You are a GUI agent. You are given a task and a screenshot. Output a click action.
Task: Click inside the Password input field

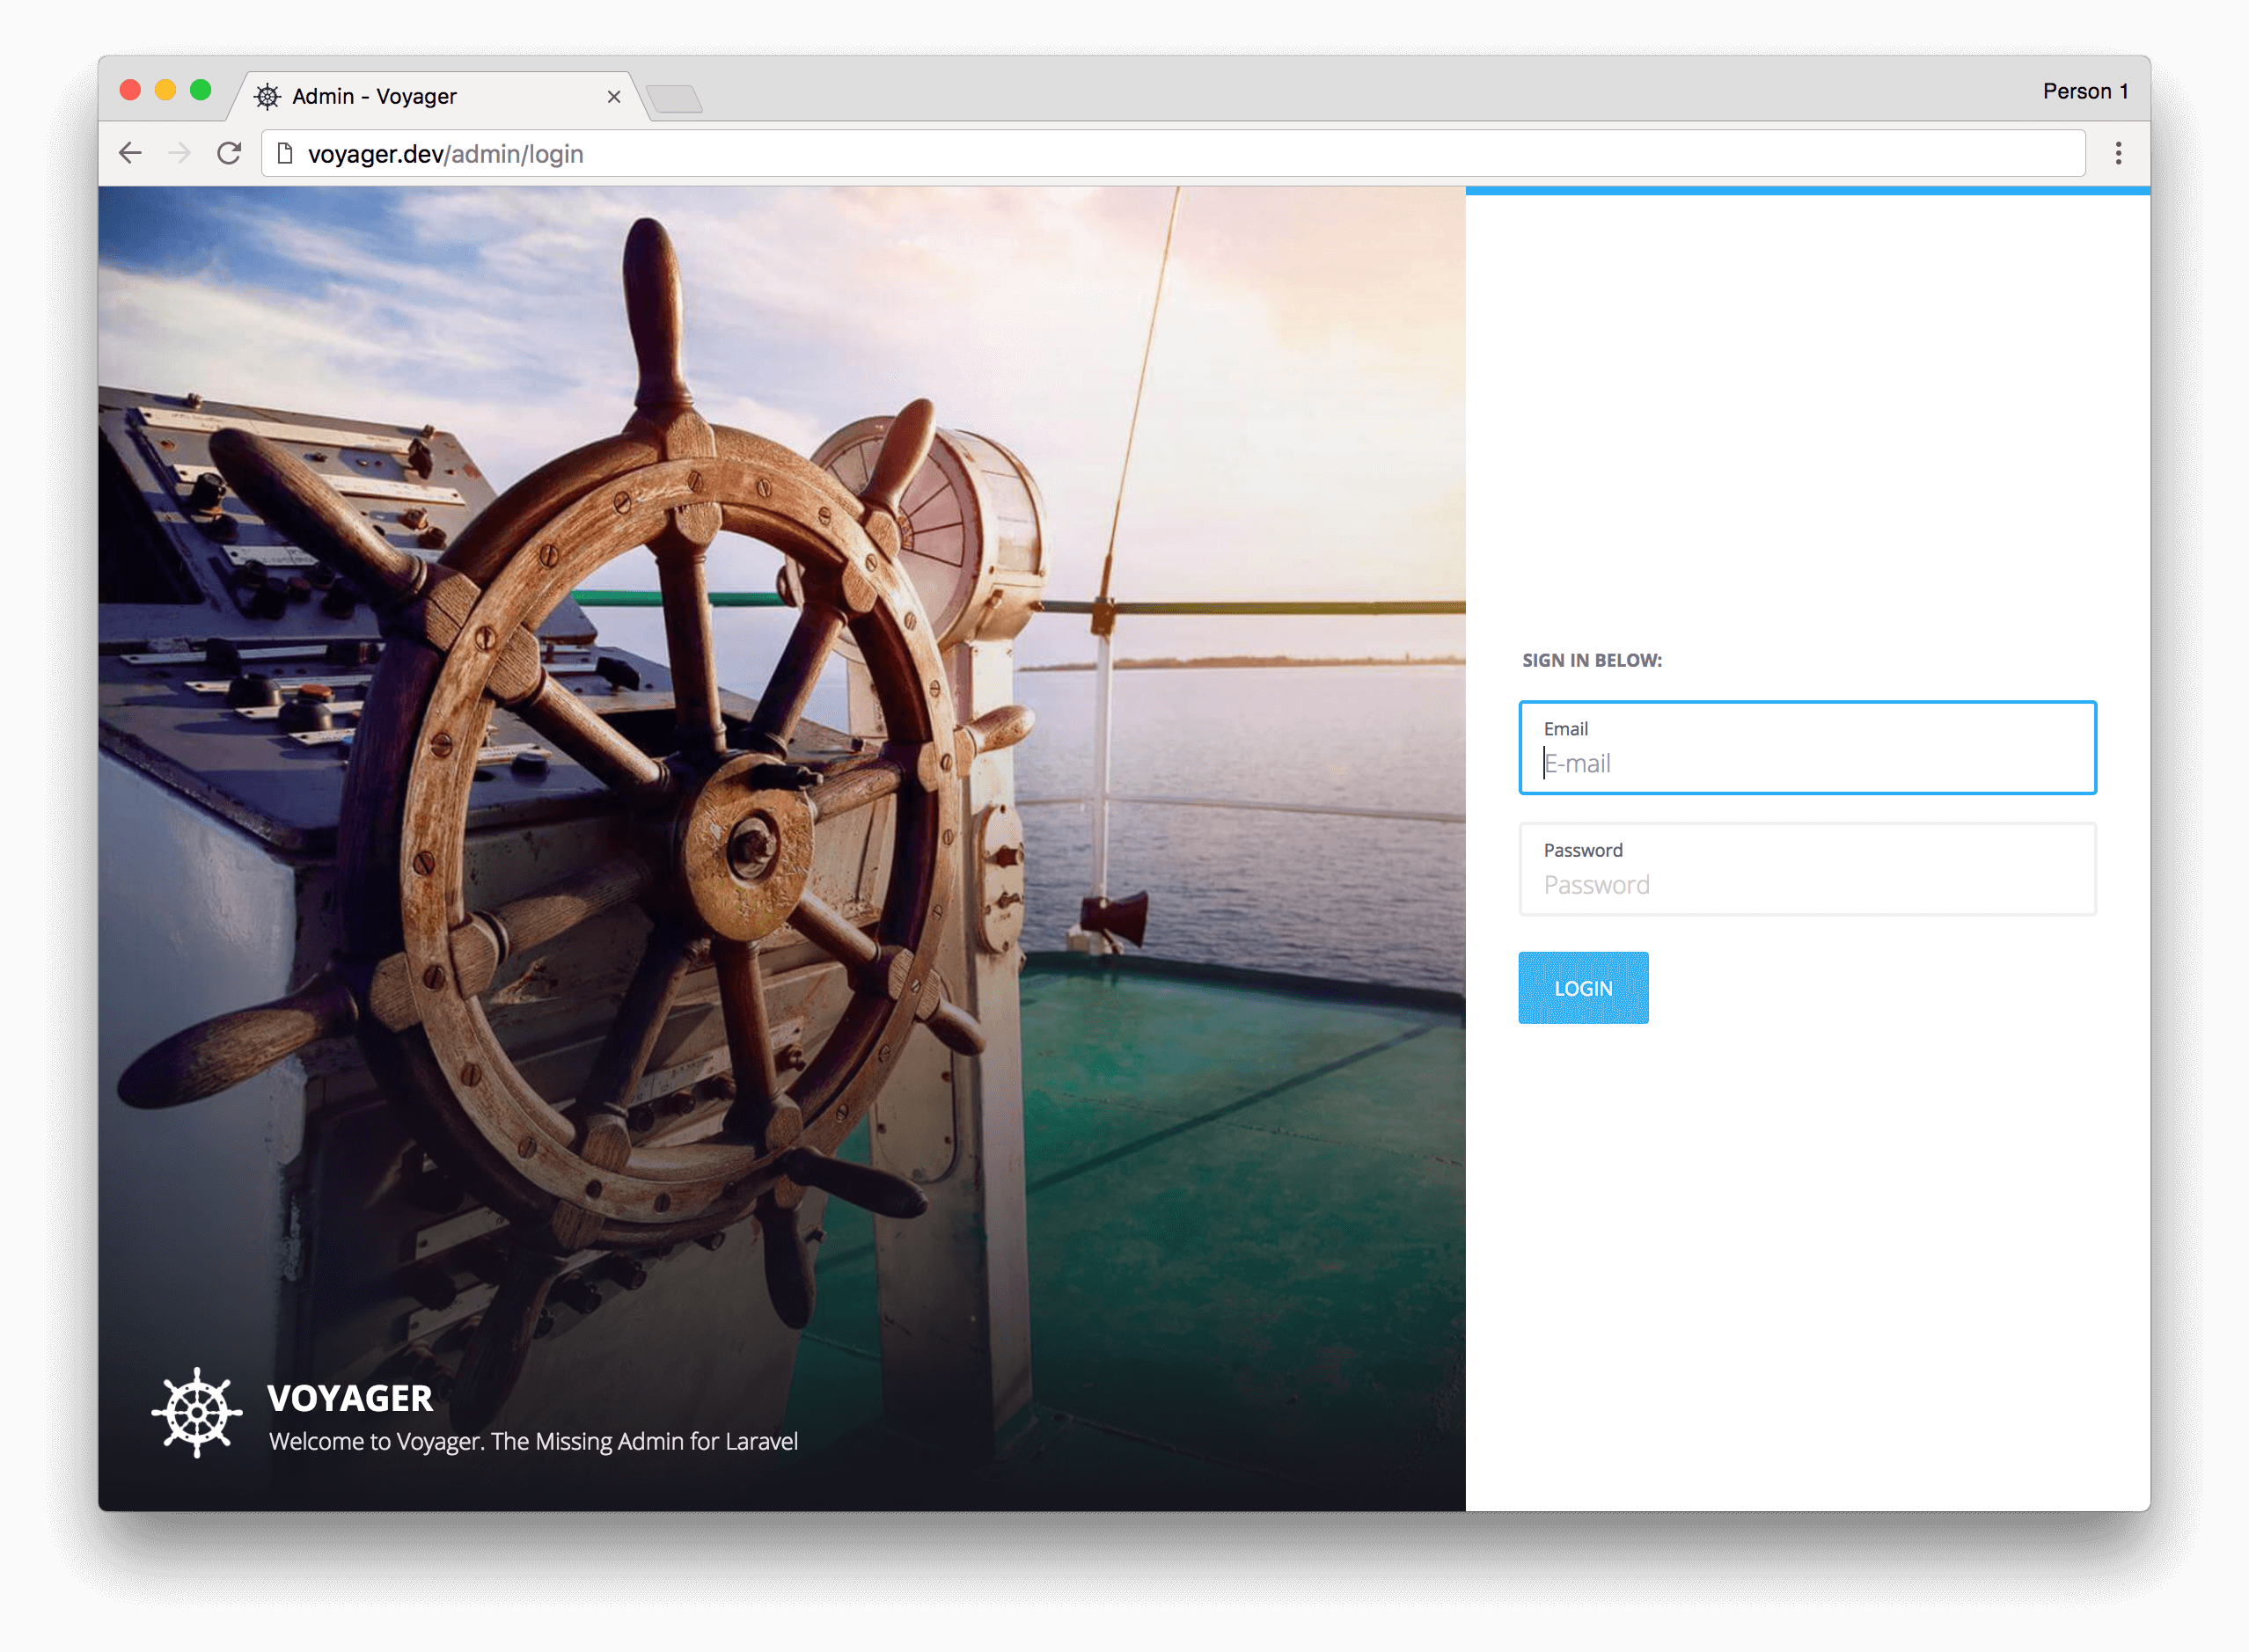(x=1806, y=884)
